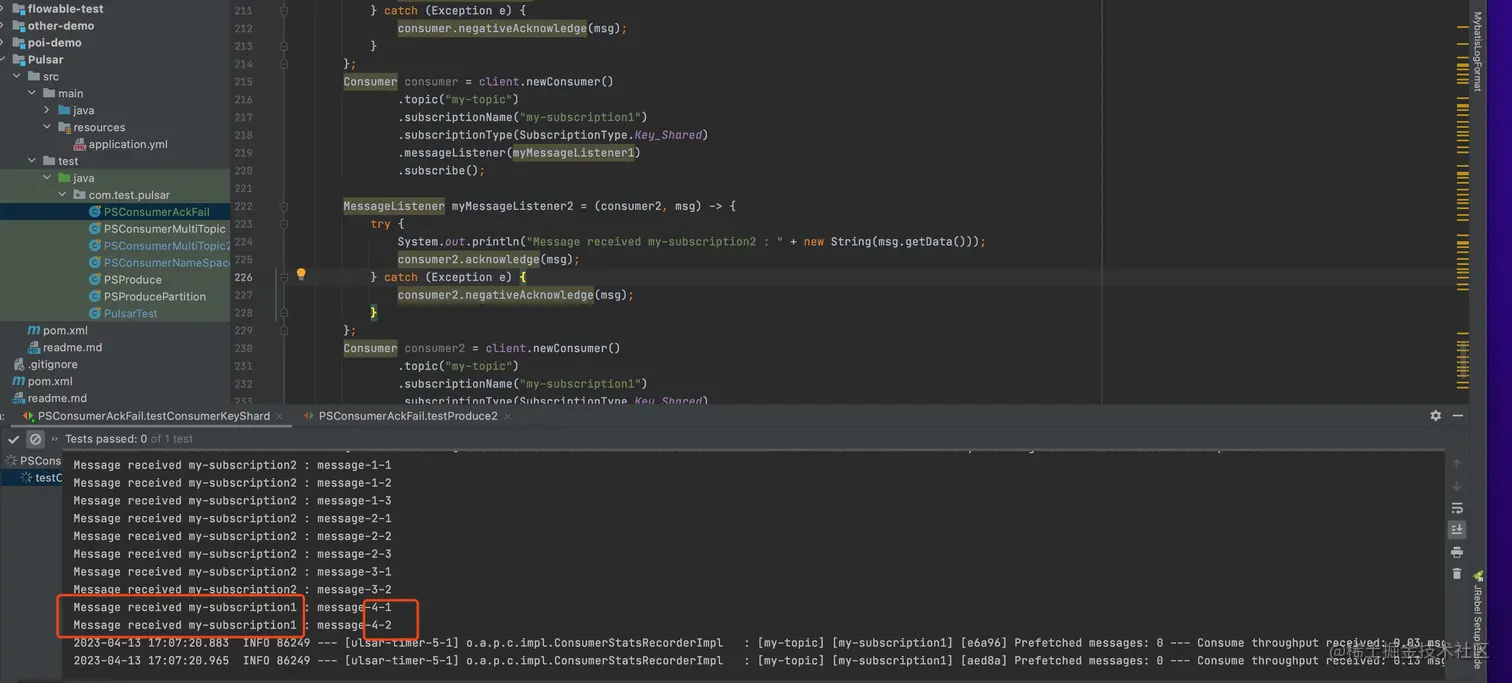Toggle soft-wrap in console output
The width and height of the screenshot is (1512, 683).
pos(1456,508)
